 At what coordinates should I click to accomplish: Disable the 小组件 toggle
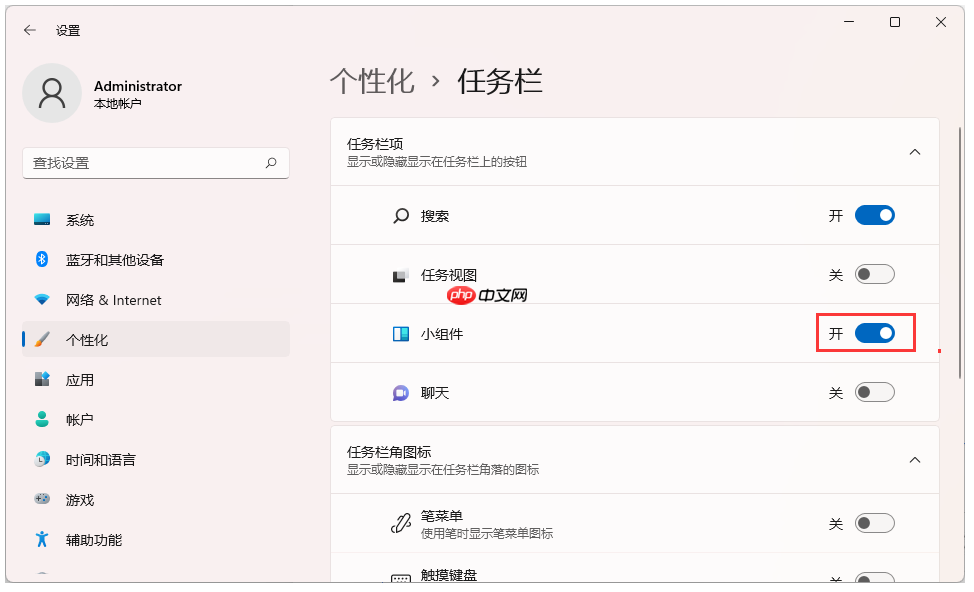coord(874,332)
